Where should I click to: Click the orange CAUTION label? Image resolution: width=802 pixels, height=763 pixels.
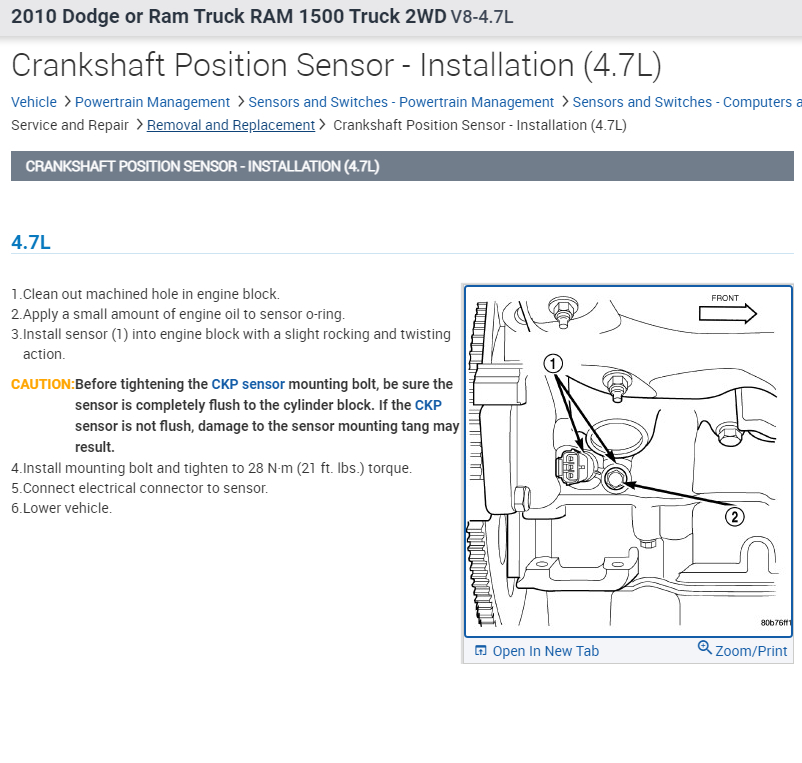click(x=43, y=384)
